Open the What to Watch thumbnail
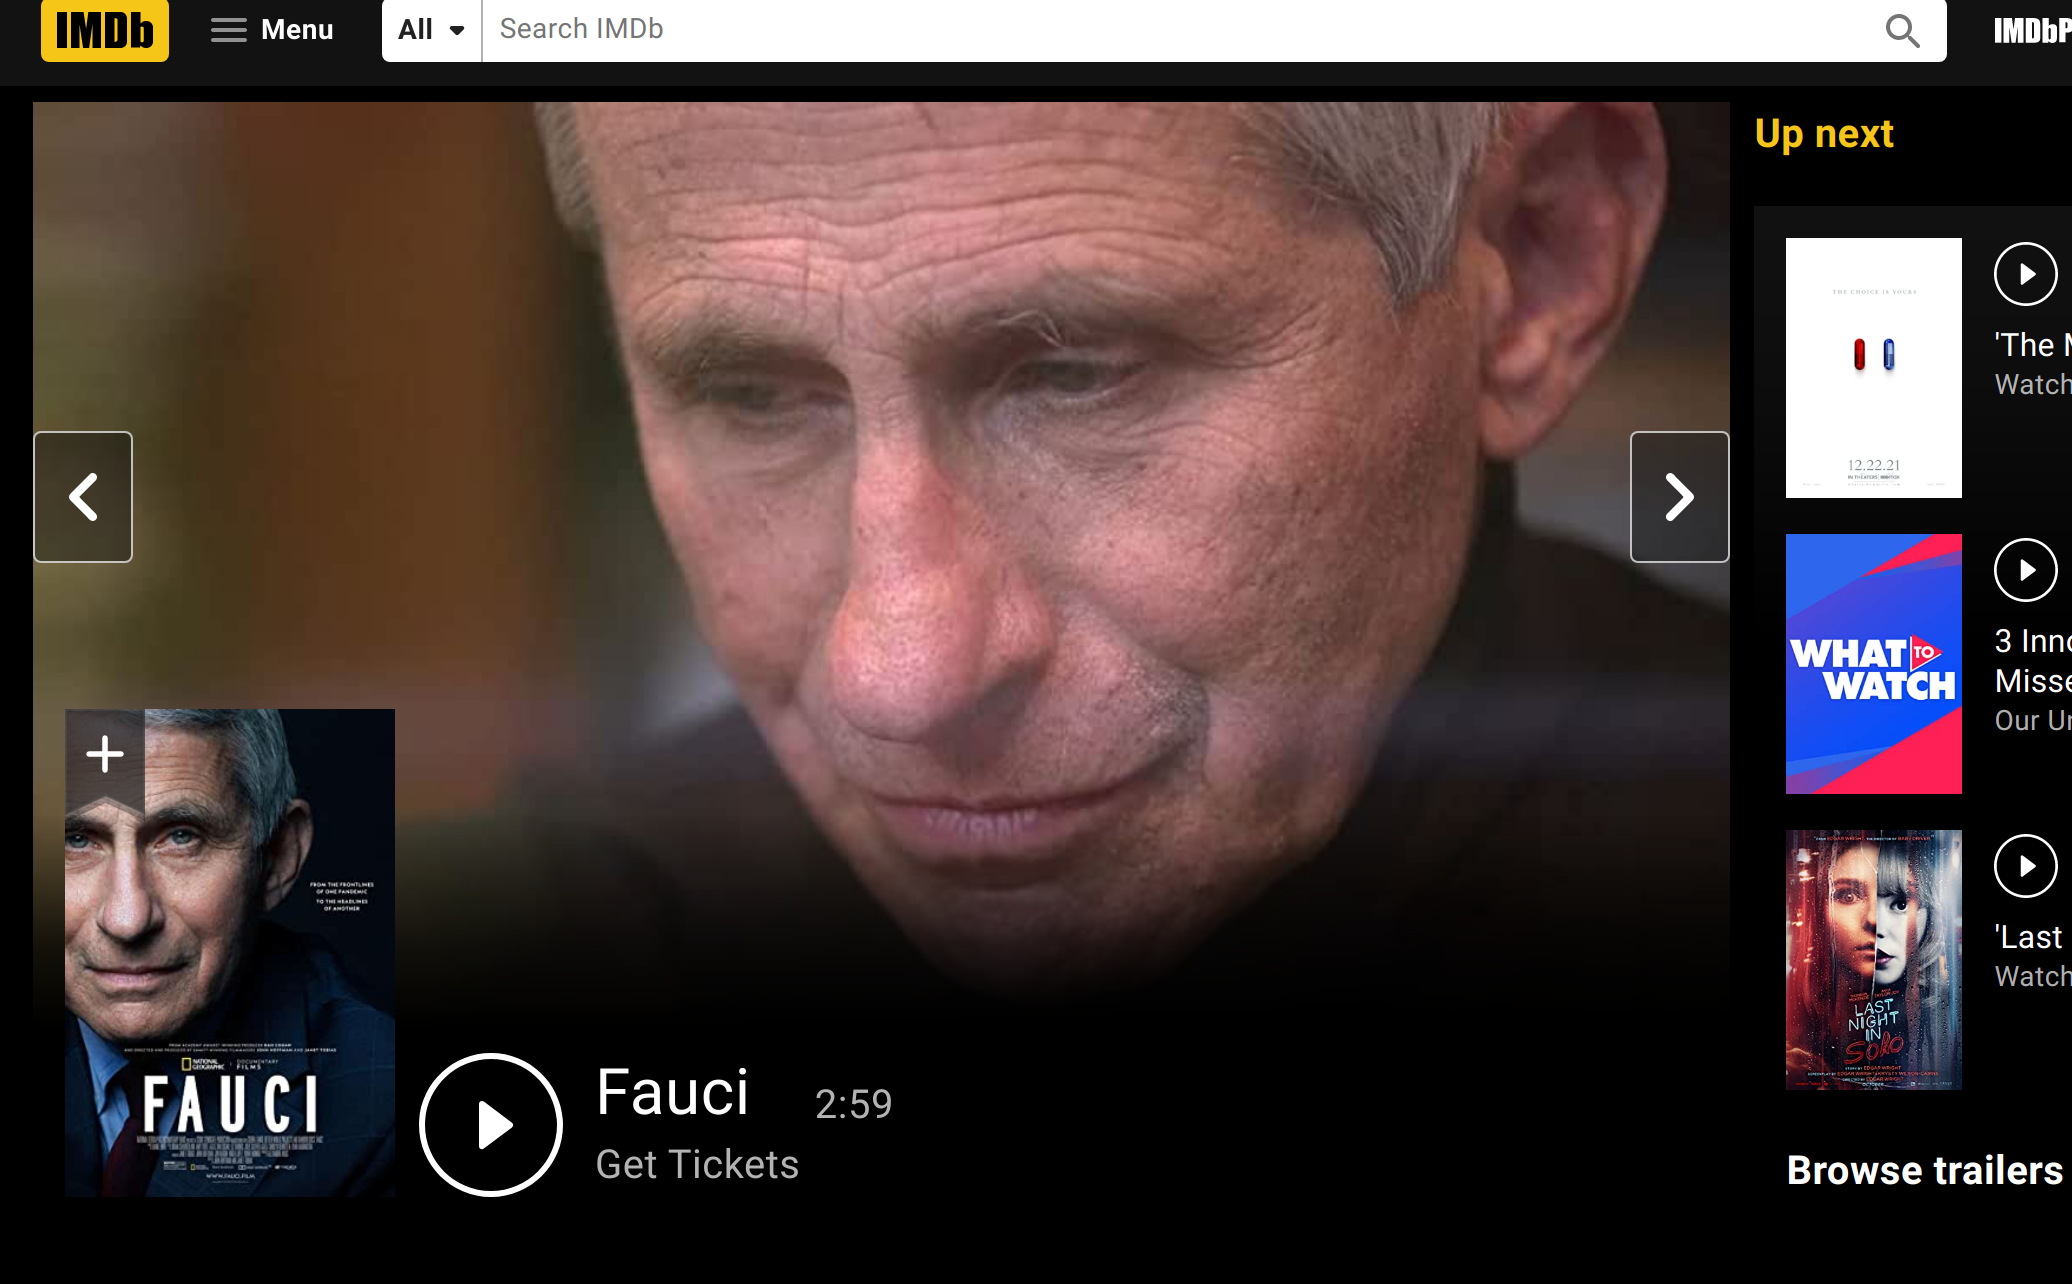 [1874, 664]
